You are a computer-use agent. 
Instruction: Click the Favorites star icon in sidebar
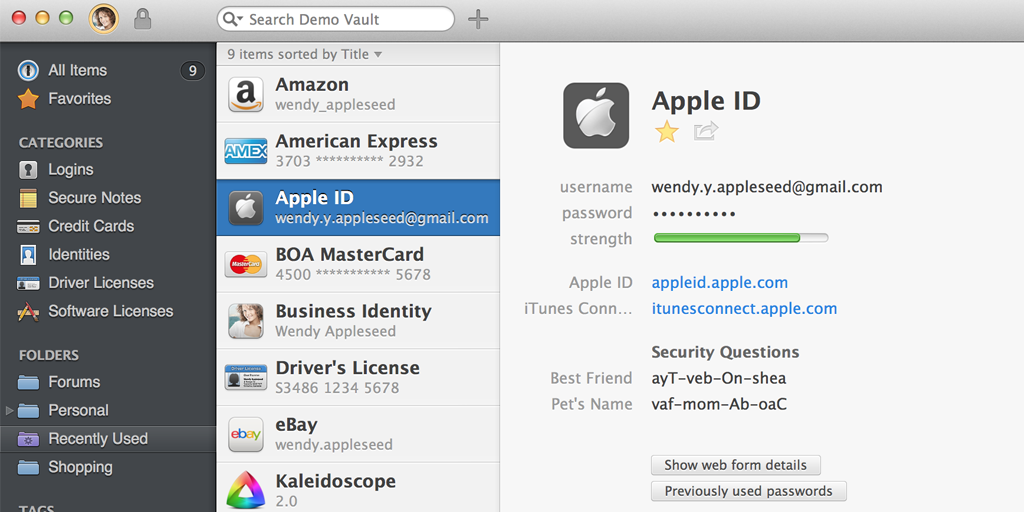(x=28, y=99)
